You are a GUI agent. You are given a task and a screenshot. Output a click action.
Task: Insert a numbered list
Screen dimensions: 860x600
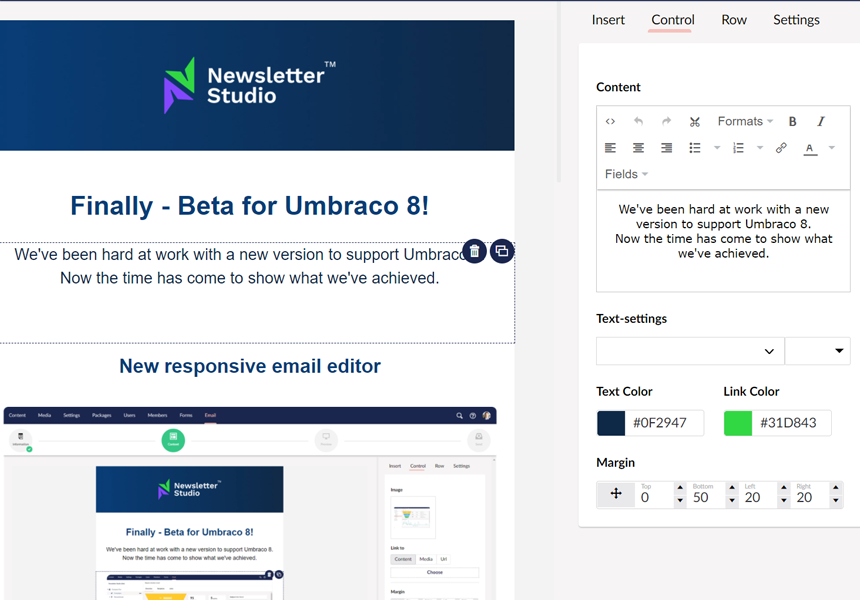pos(738,148)
